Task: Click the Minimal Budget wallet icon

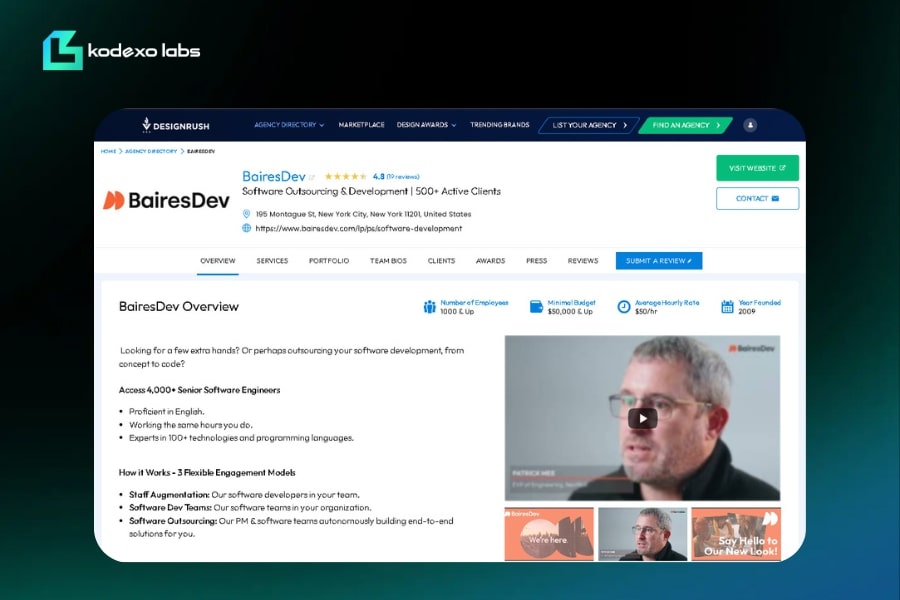Action: pyautogui.click(x=536, y=307)
